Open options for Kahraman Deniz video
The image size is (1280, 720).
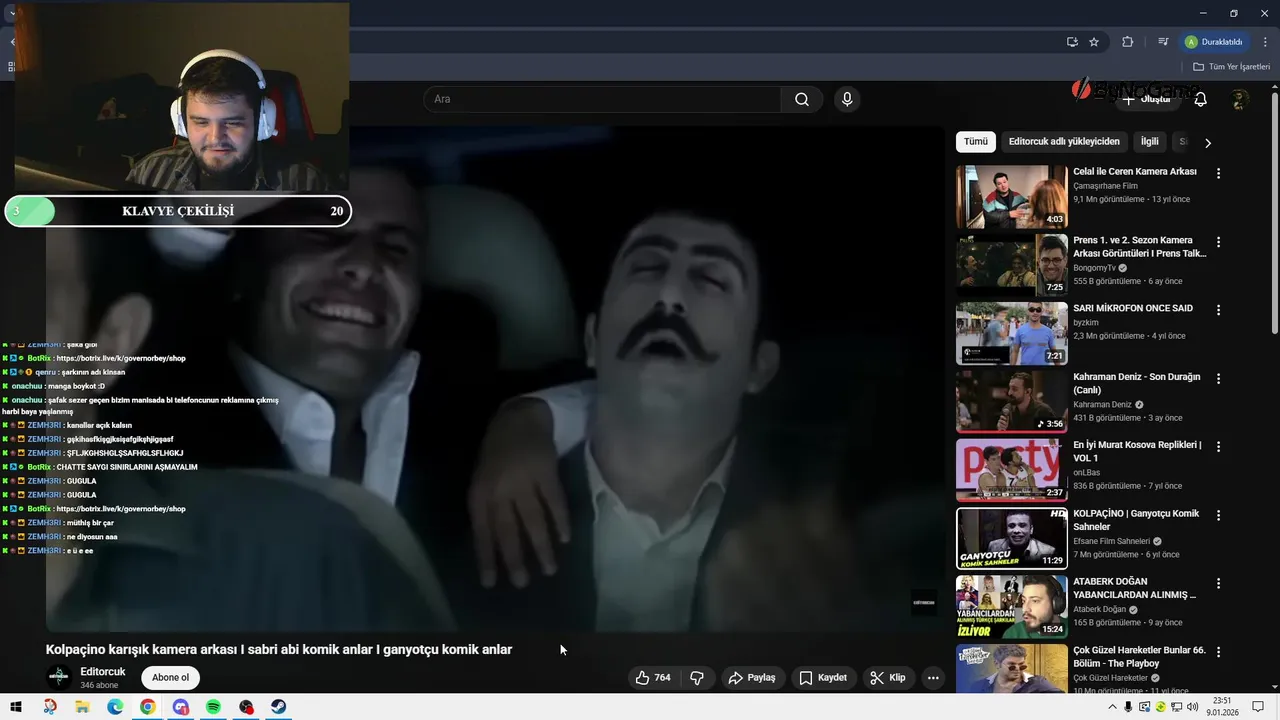(1218, 379)
